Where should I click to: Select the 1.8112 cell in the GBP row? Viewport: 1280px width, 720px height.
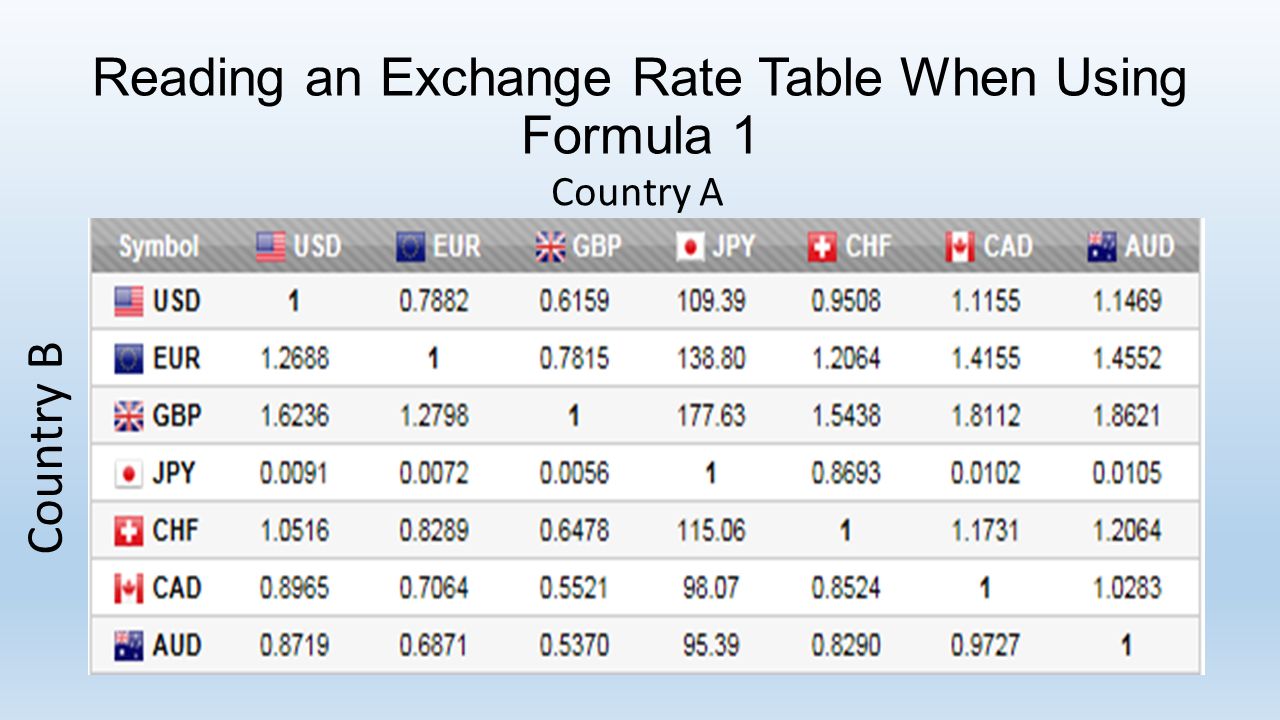tap(985, 415)
